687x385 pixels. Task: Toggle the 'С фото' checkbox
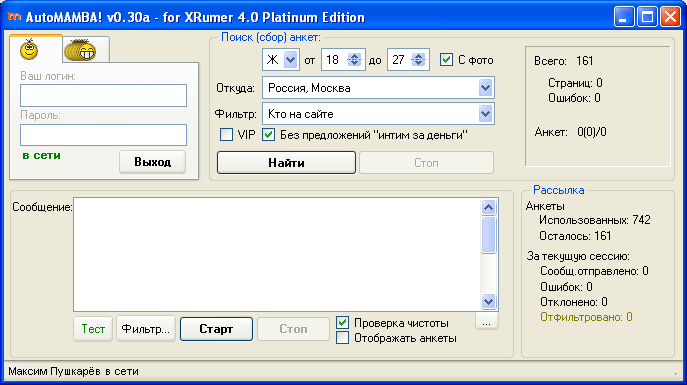446,60
